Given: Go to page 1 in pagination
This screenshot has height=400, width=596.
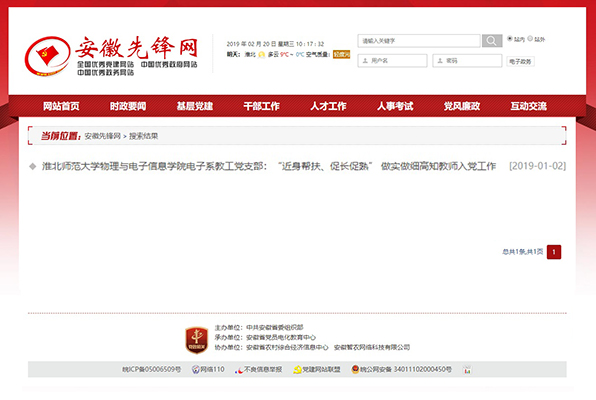Looking at the screenshot, I should click(x=554, y=252).
